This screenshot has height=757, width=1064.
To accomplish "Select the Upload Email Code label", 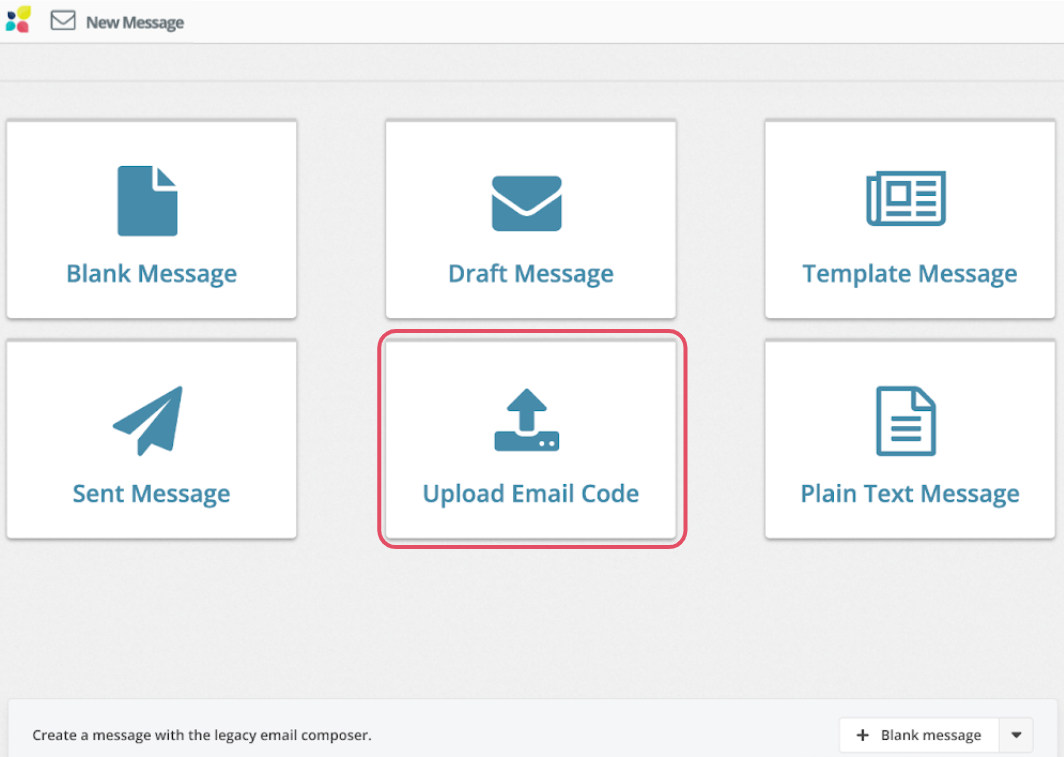I will click(x=531, y=493).
